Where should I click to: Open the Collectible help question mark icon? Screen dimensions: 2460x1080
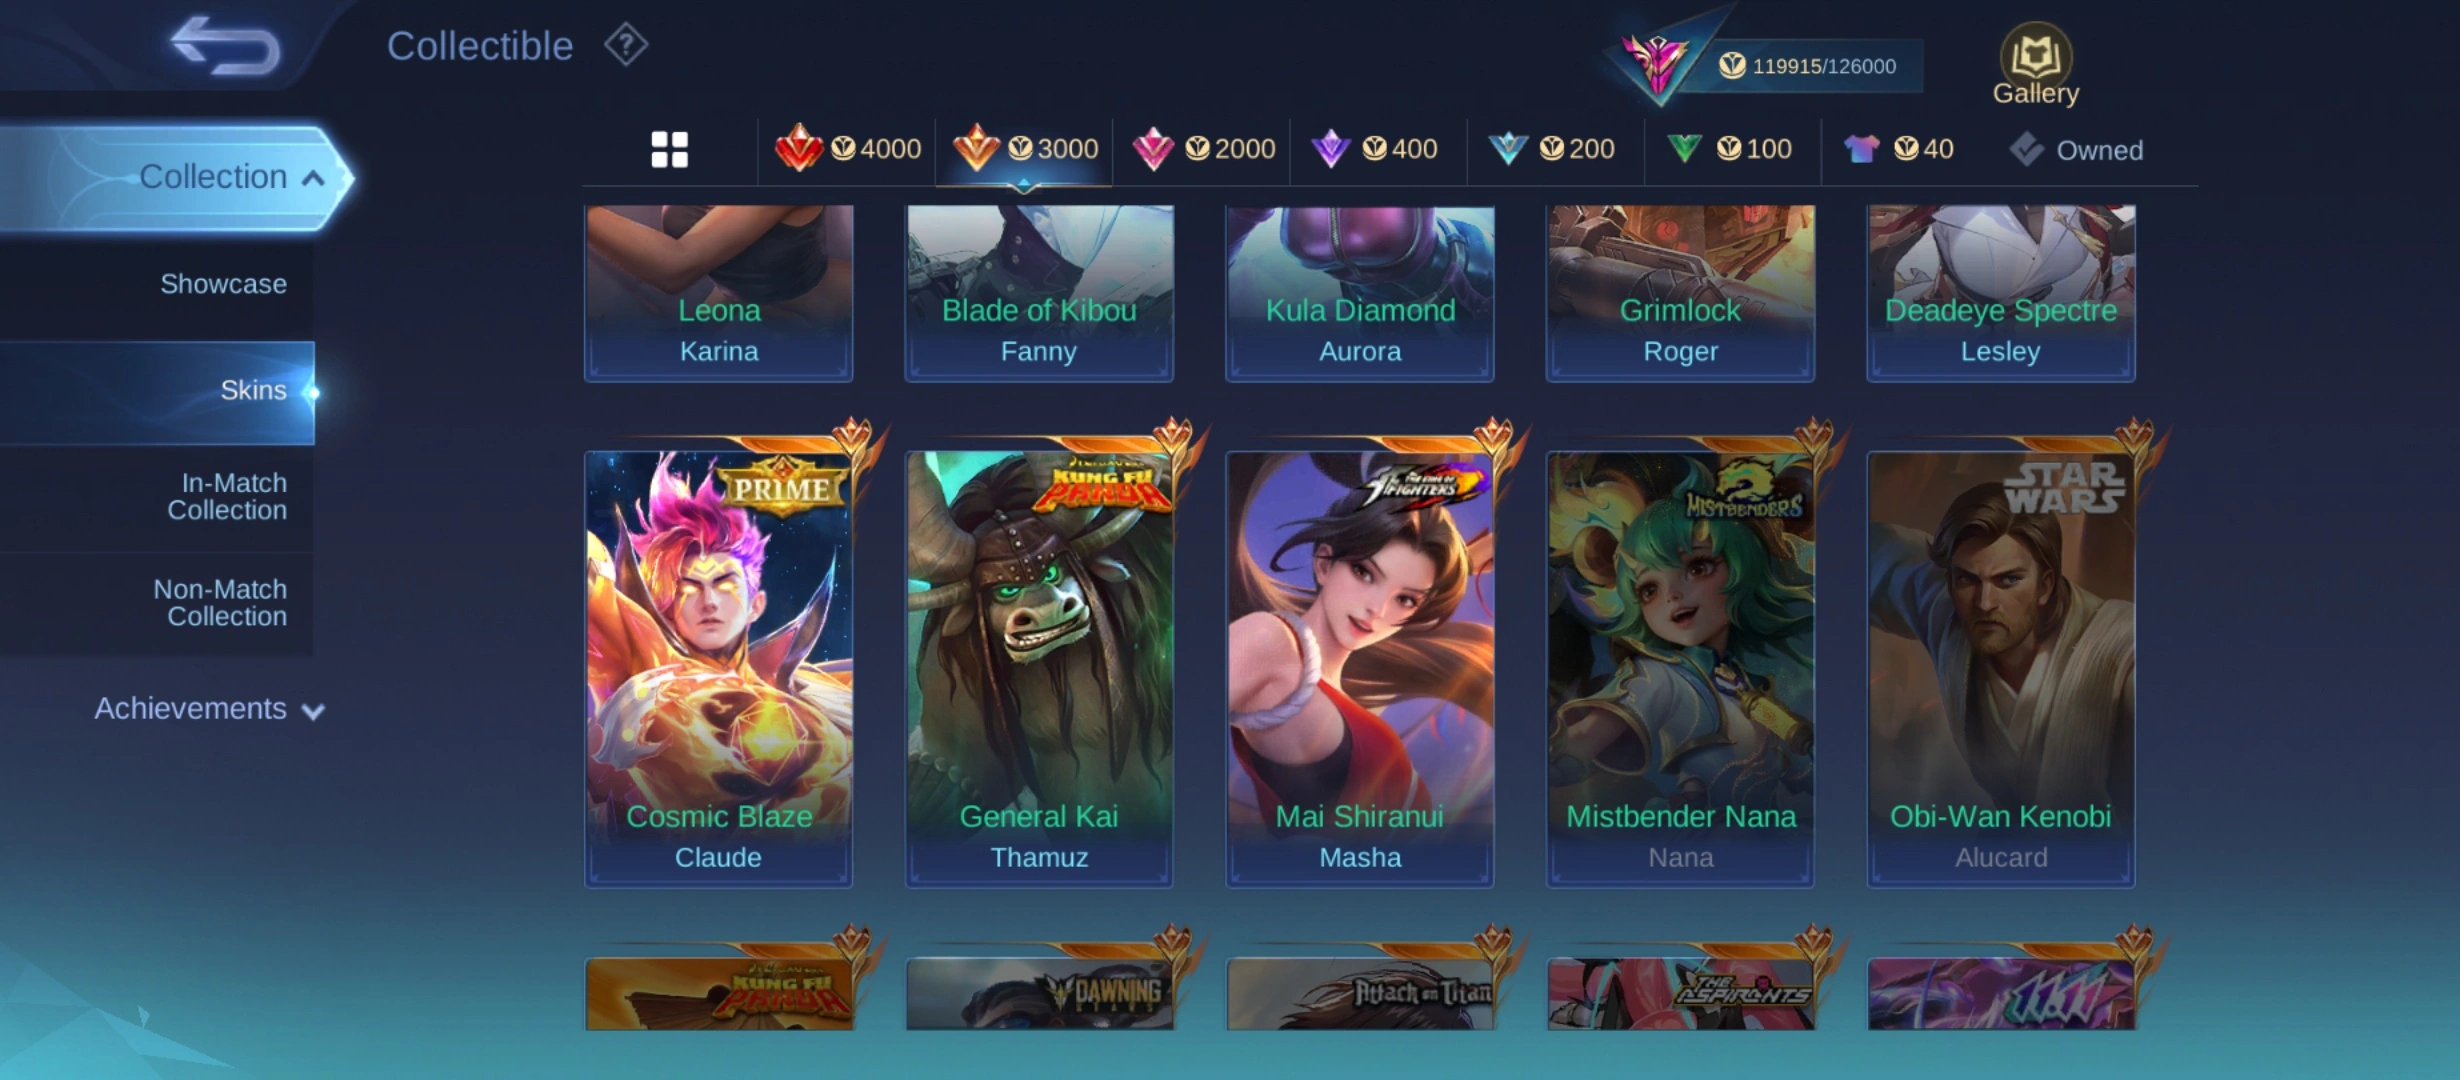626,45
